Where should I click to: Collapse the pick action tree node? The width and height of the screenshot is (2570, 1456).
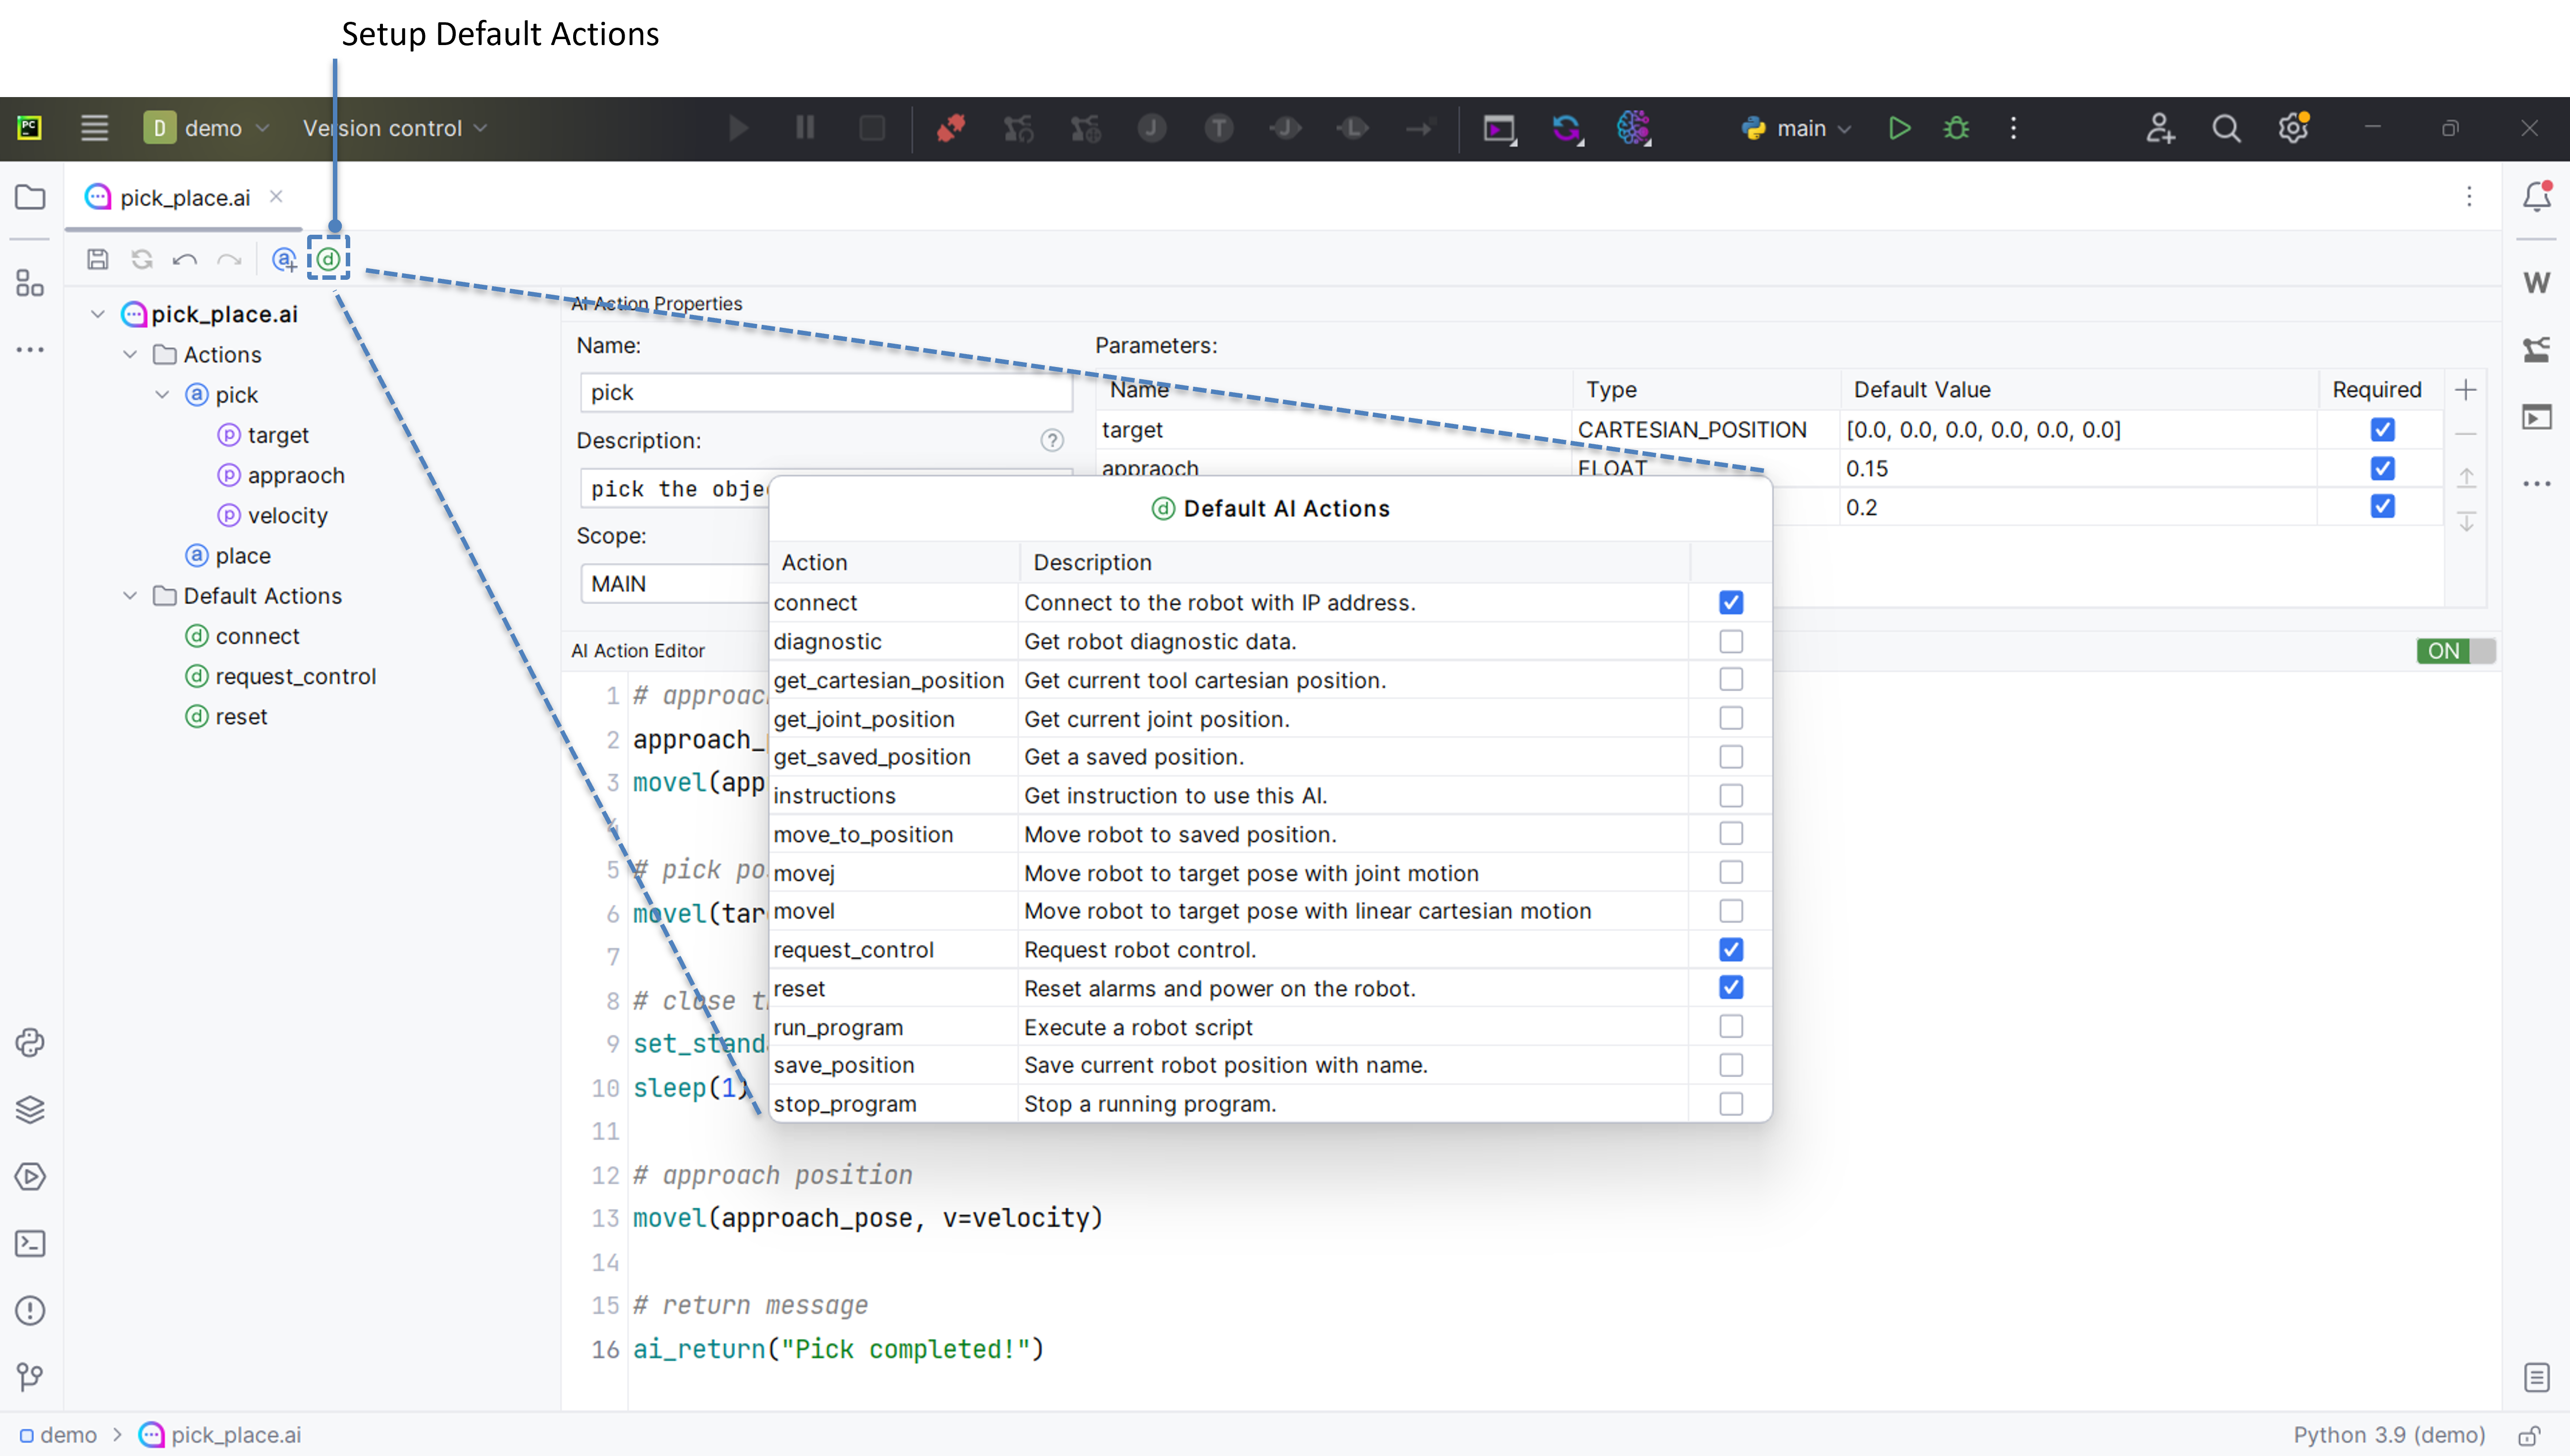coord(162,395)
